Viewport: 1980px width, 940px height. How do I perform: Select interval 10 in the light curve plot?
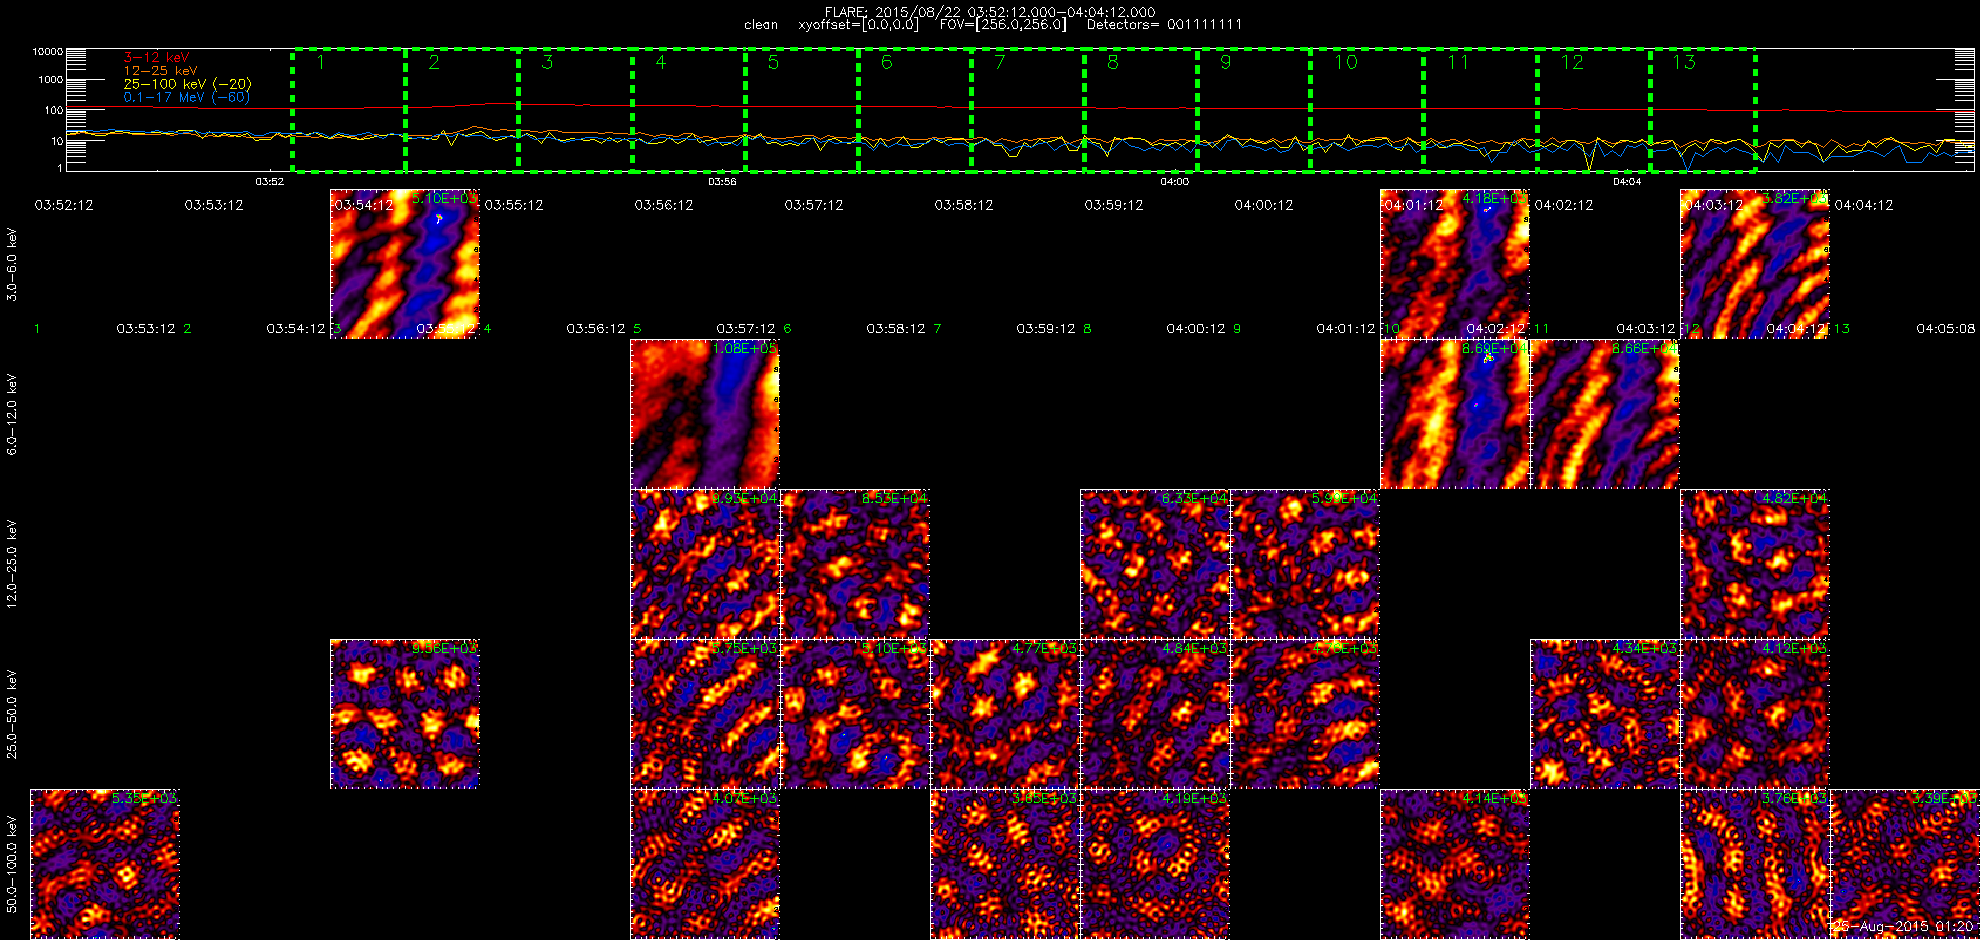1367,110
